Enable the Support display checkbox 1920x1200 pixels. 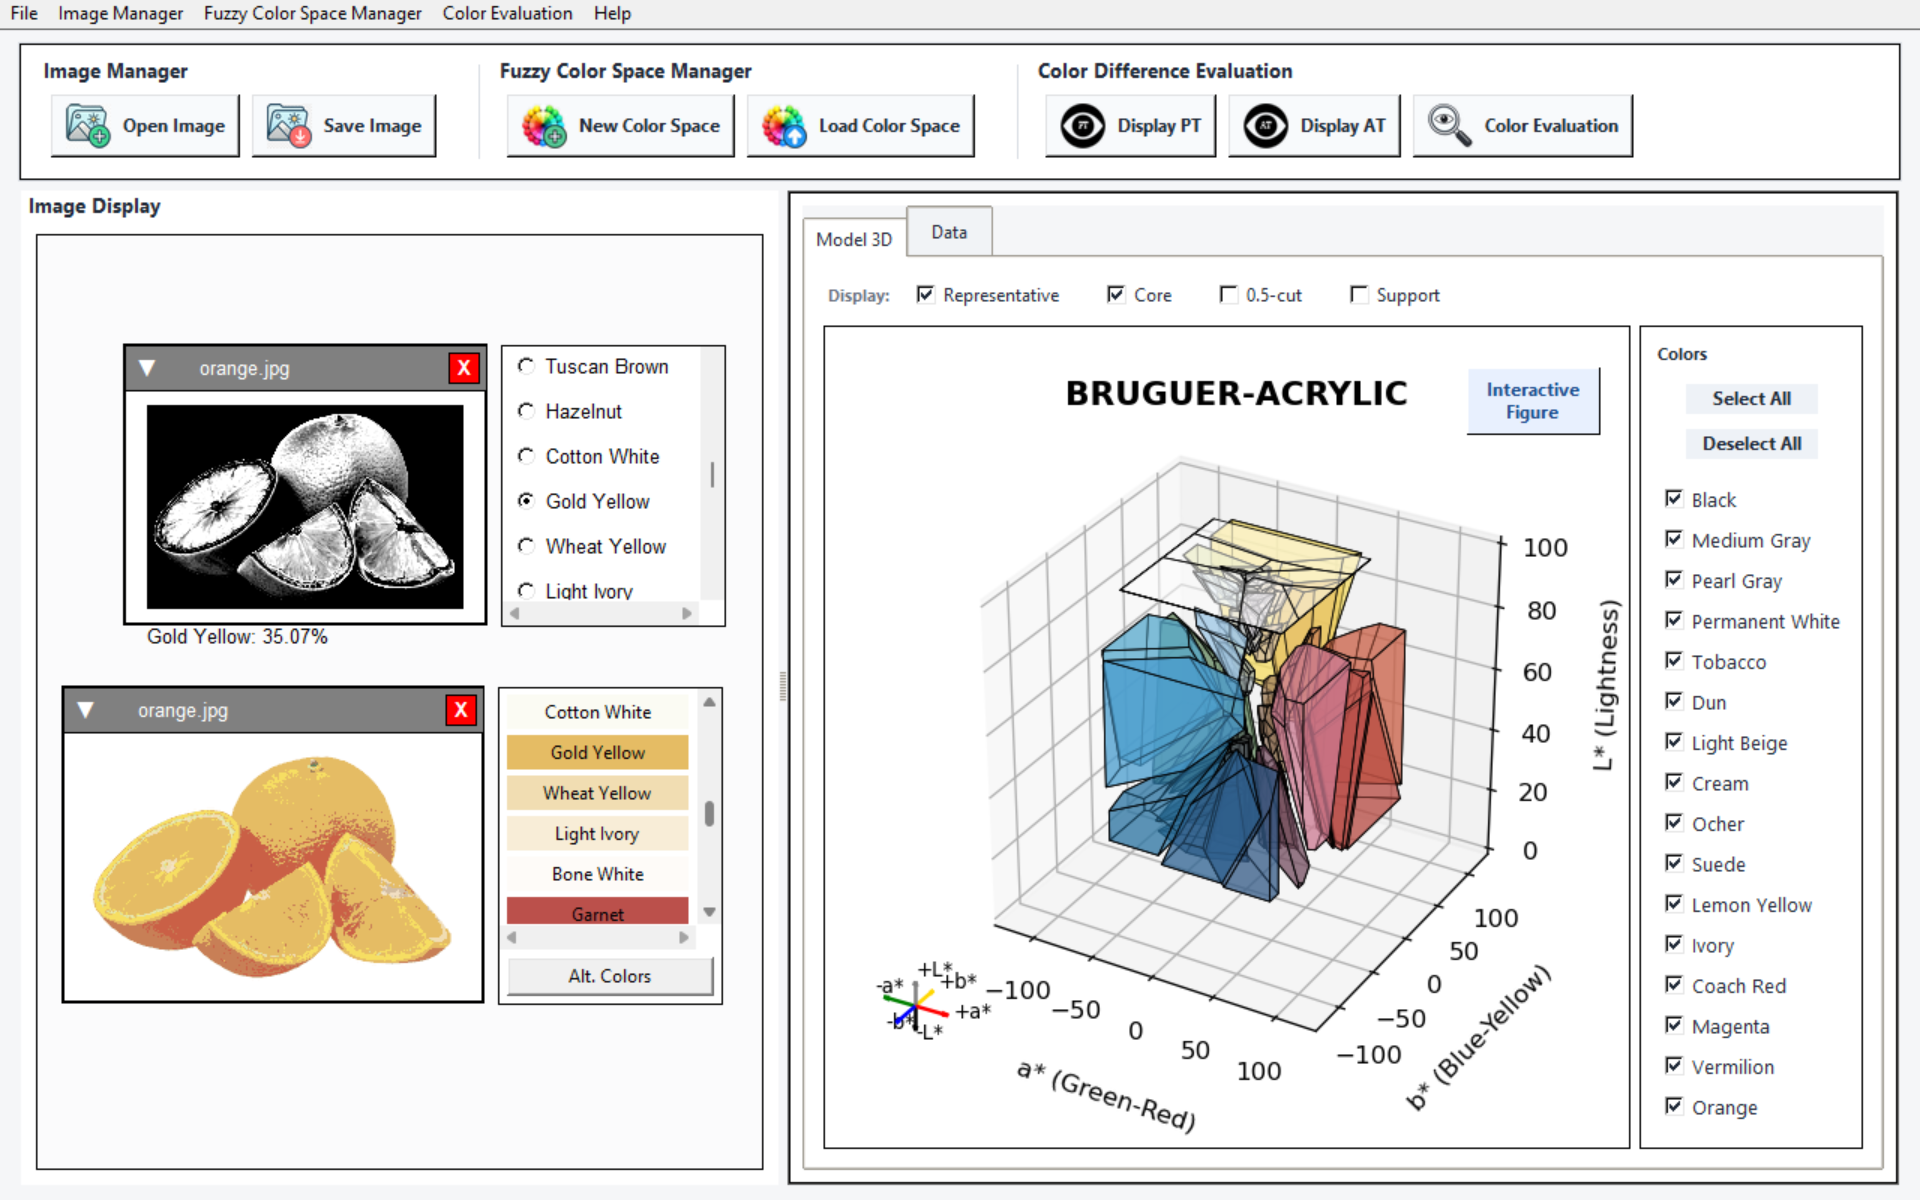point(1358,294)
